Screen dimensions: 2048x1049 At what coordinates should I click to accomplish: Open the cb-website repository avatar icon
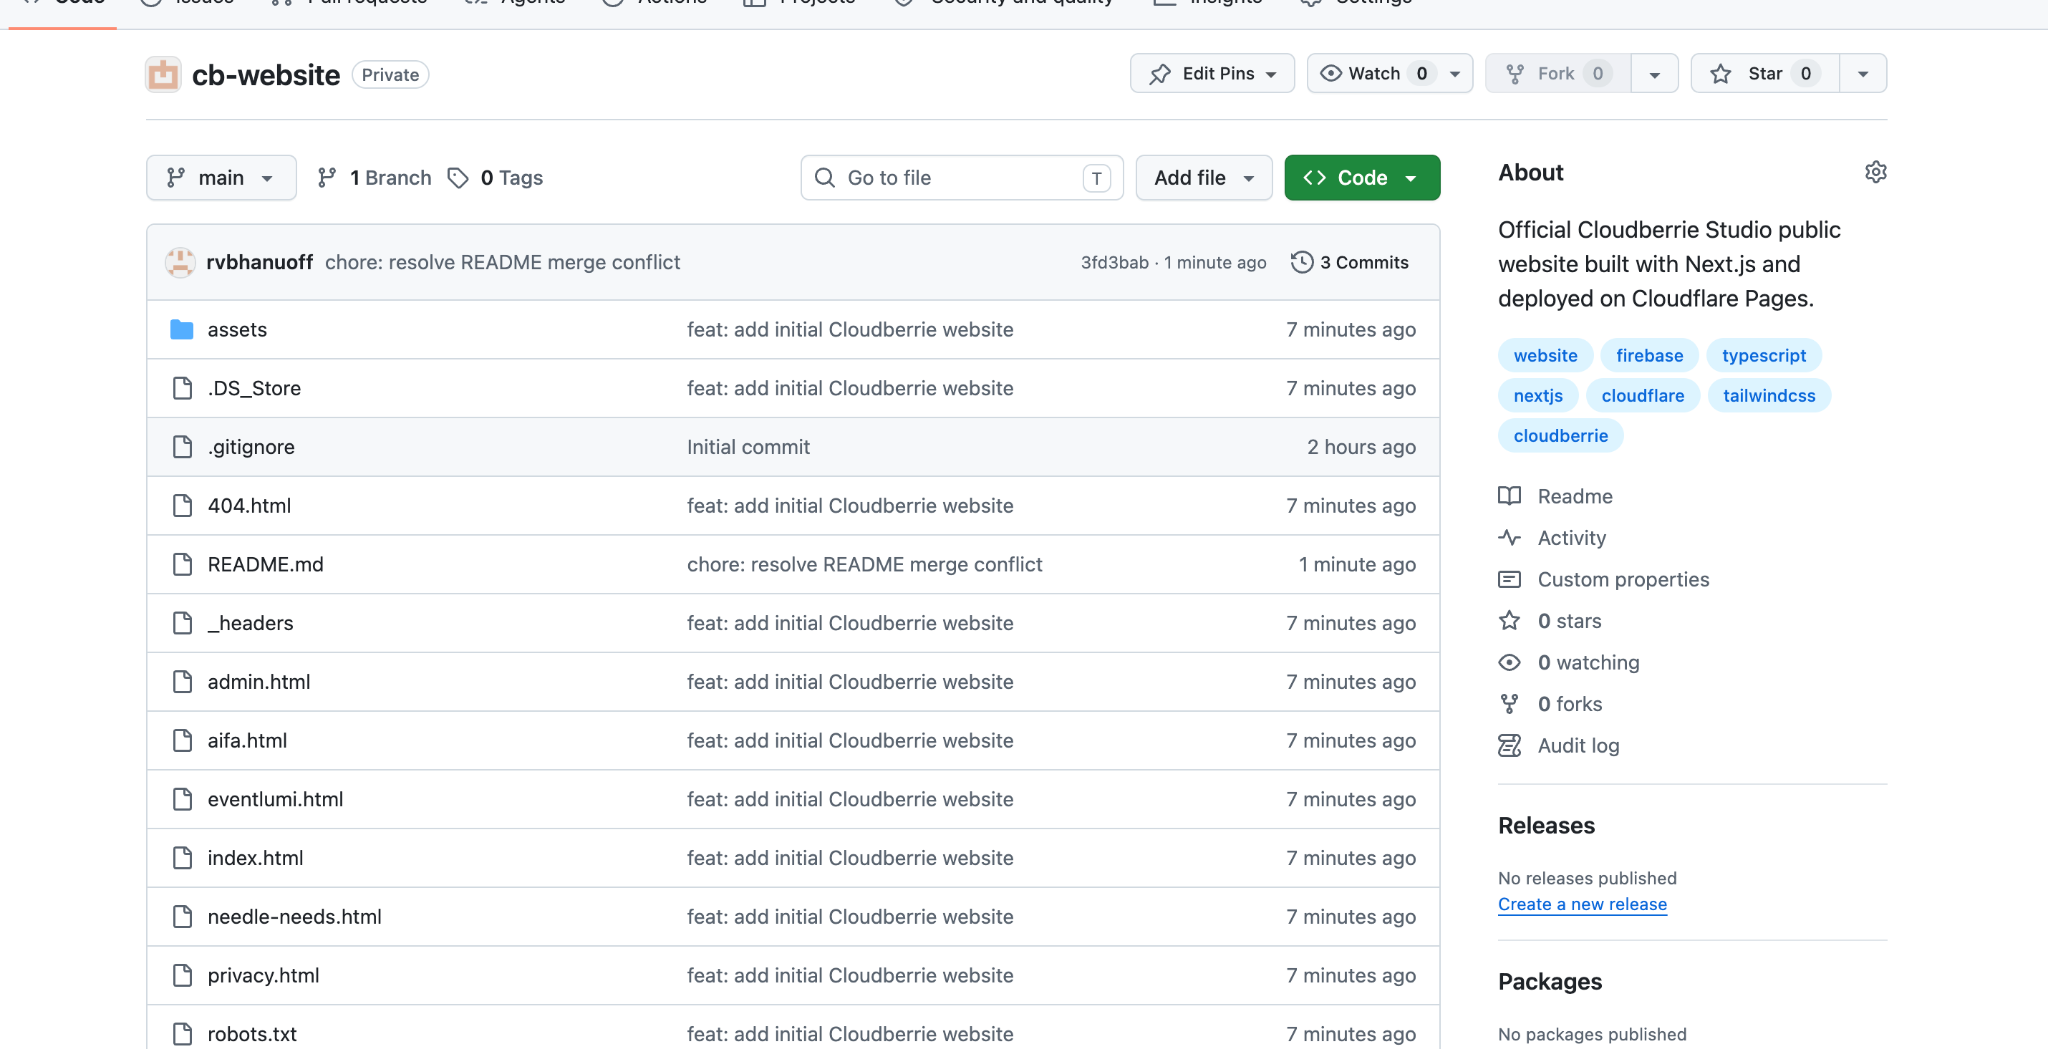(x=163, y=75)
